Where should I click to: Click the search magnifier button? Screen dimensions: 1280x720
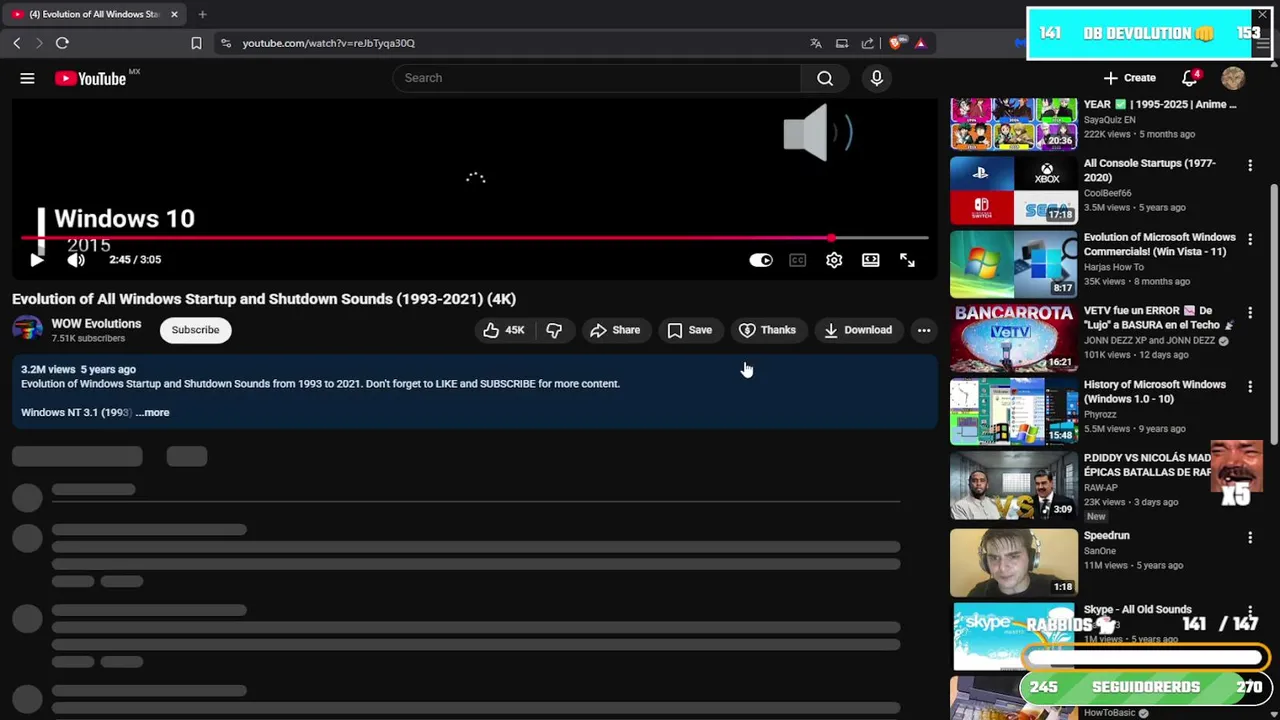(825, 78)
